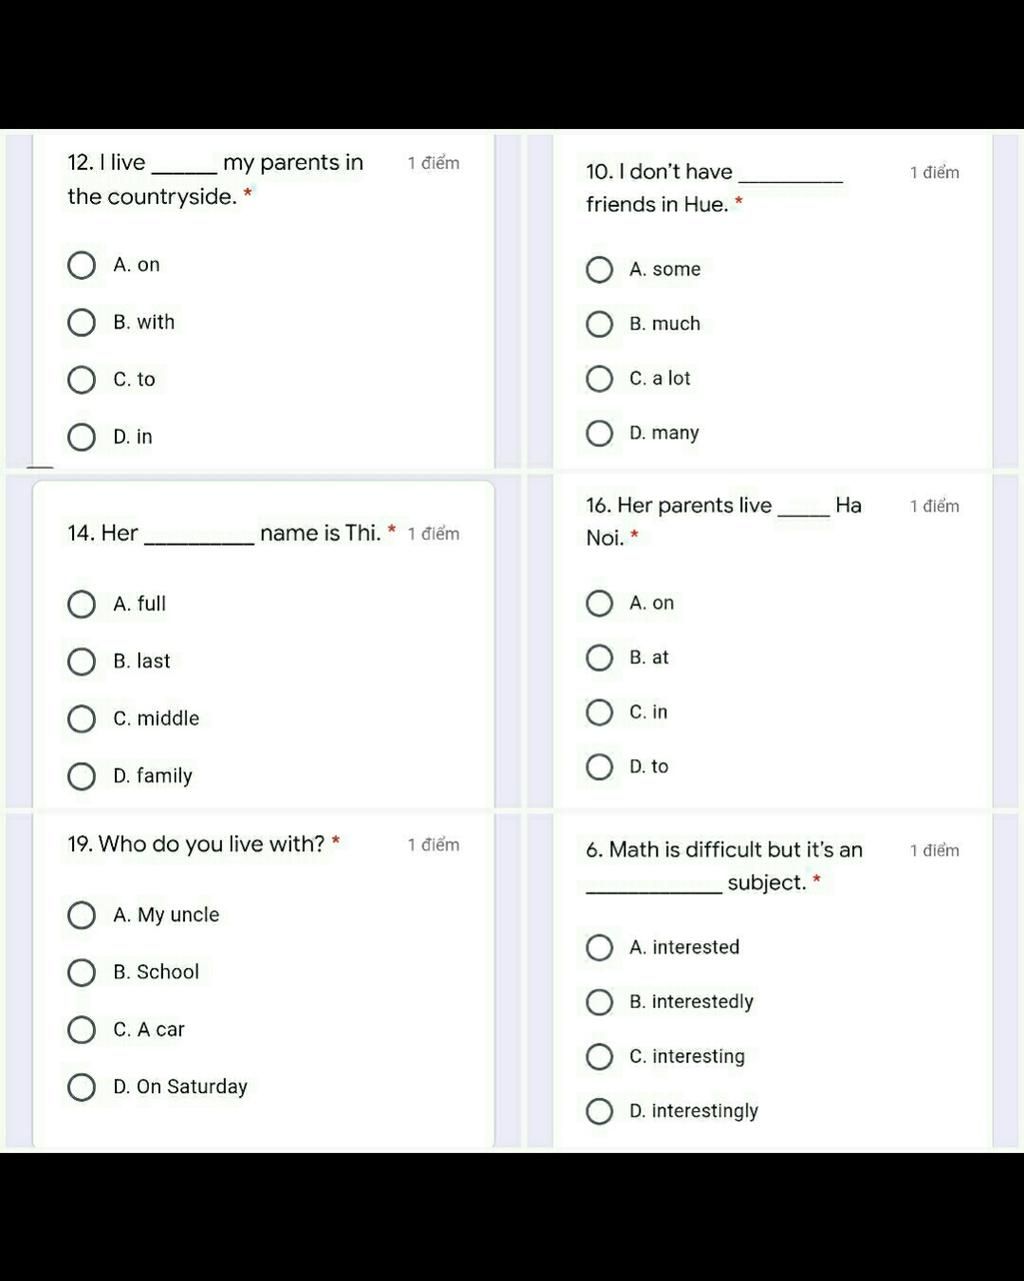Select 'A. My uncle' for question 19
This screenshot has width=1024, height=1281.
pos(81,915)
